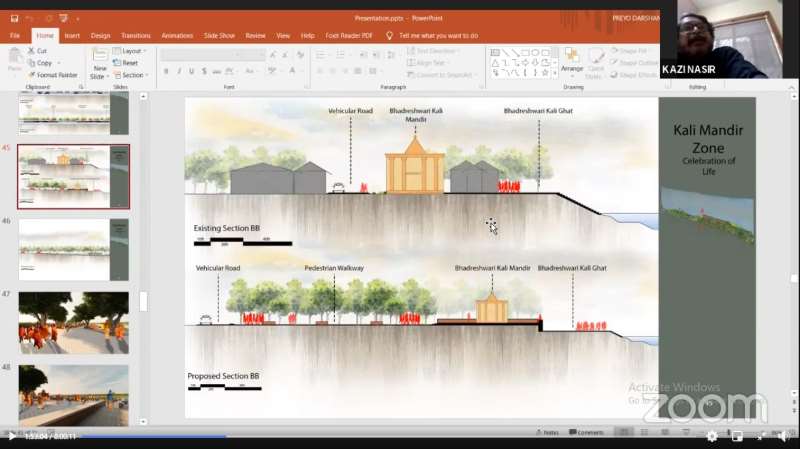This screenshot has width=800, height=449.
Task: Expand the Layout dropdown
Action: 132,51
